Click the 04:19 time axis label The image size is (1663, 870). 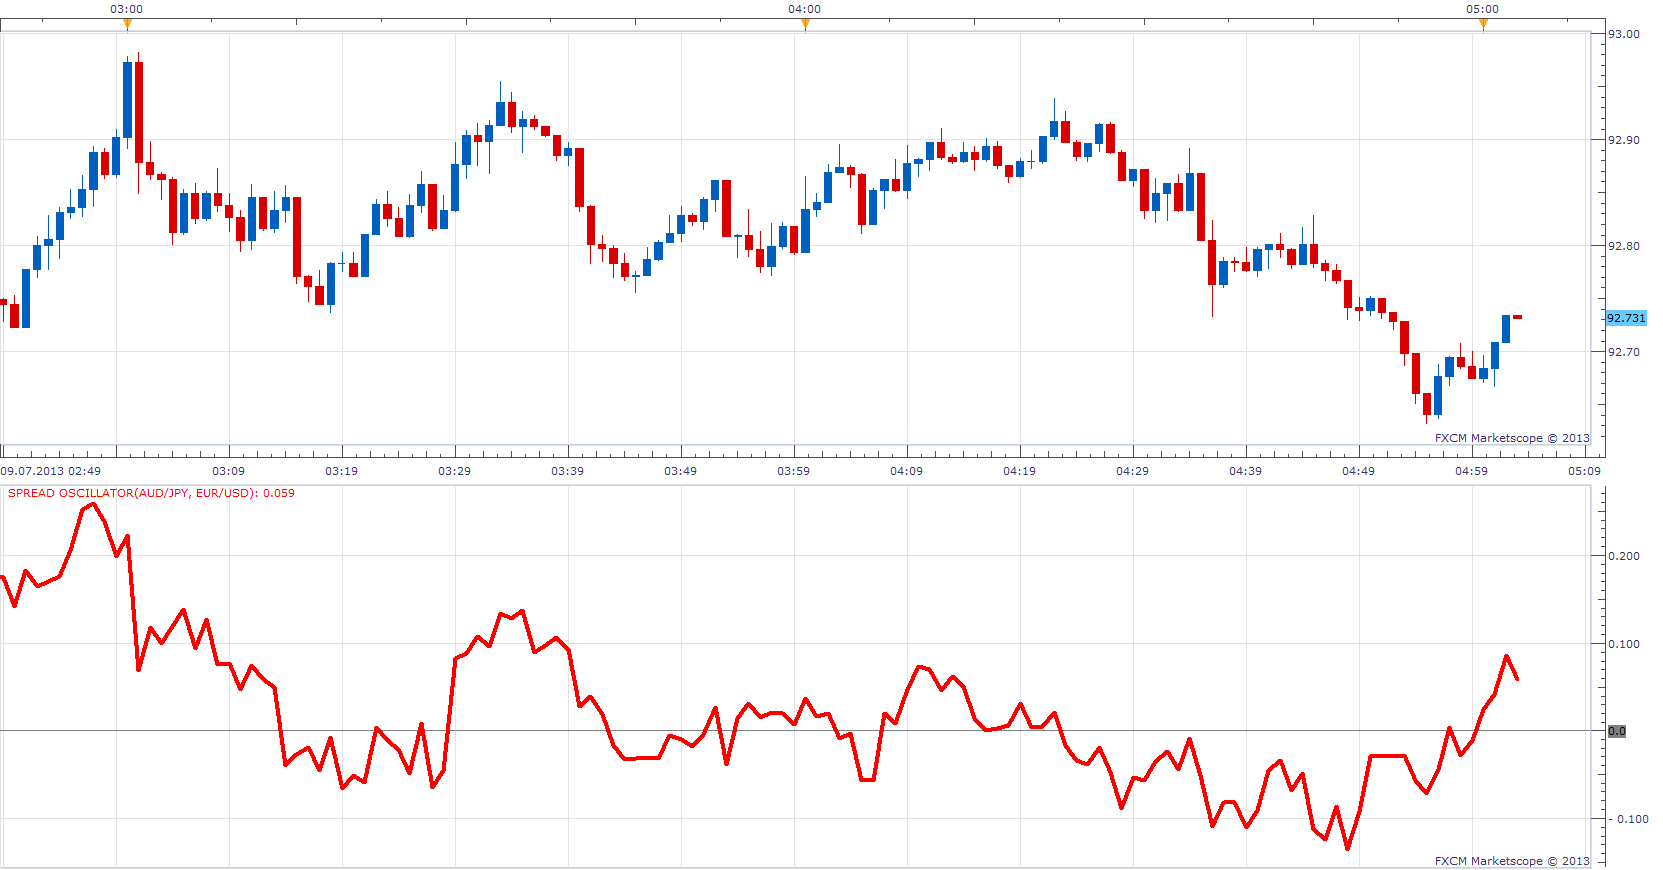pos(1020,471)
